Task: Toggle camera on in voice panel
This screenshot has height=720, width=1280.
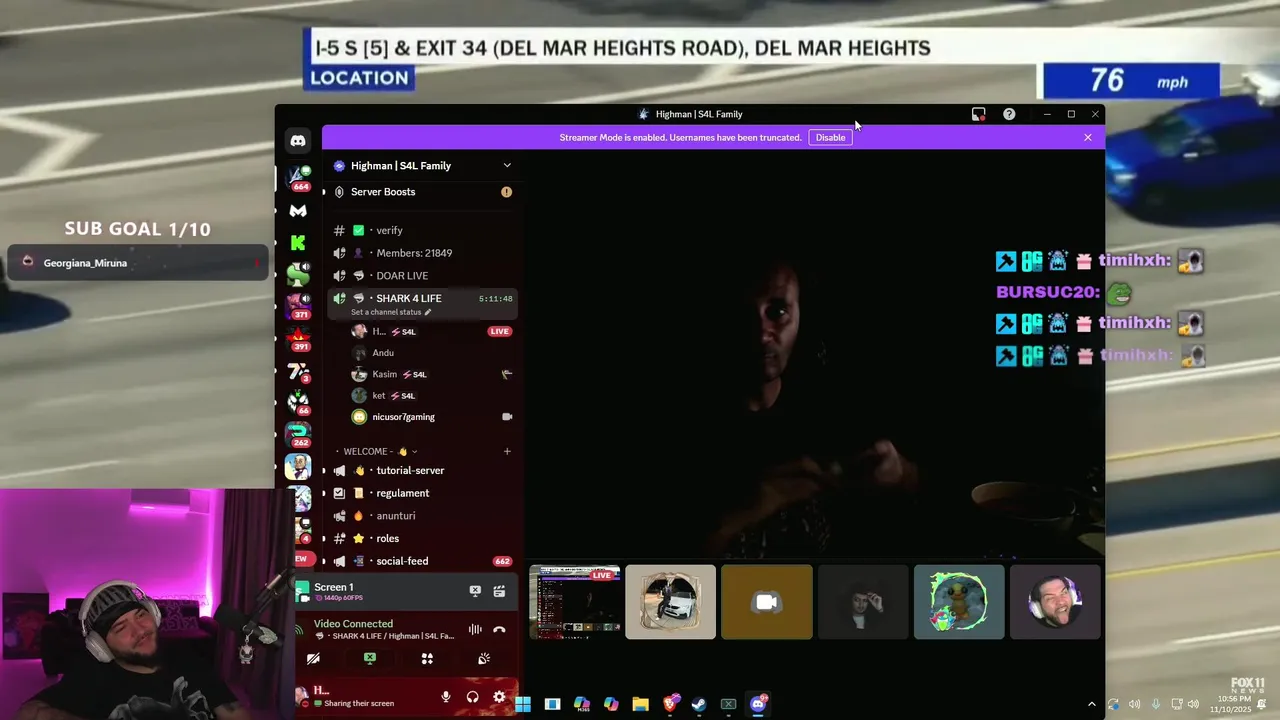Action: 313,658
